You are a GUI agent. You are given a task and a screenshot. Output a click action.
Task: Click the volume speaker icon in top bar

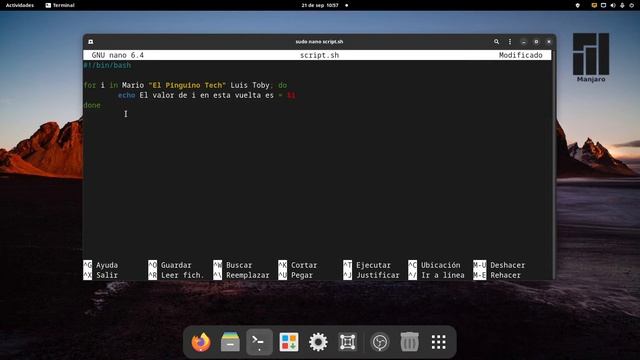(x=613, y=5)
